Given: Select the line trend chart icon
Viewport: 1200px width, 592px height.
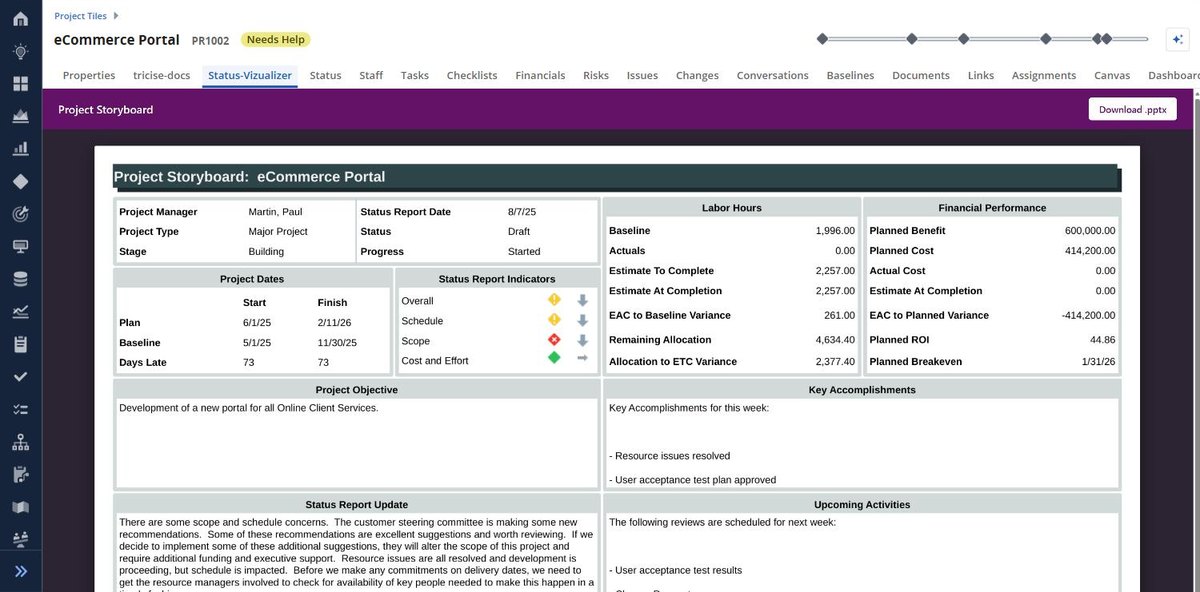Looking at the screenshot, I should point(20,311).
